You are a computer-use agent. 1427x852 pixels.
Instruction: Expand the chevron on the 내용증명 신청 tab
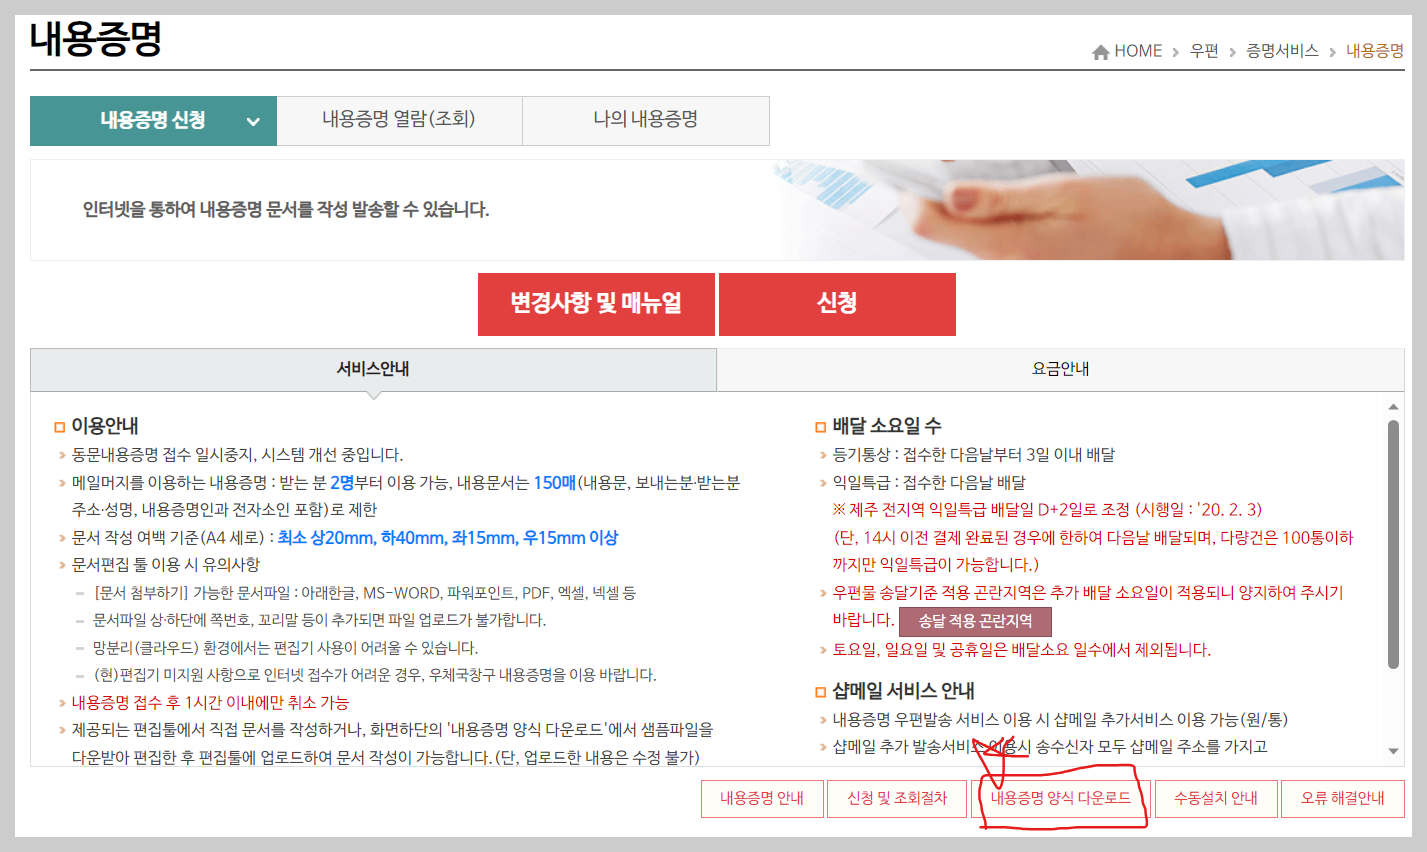click(x=253, y=120)
